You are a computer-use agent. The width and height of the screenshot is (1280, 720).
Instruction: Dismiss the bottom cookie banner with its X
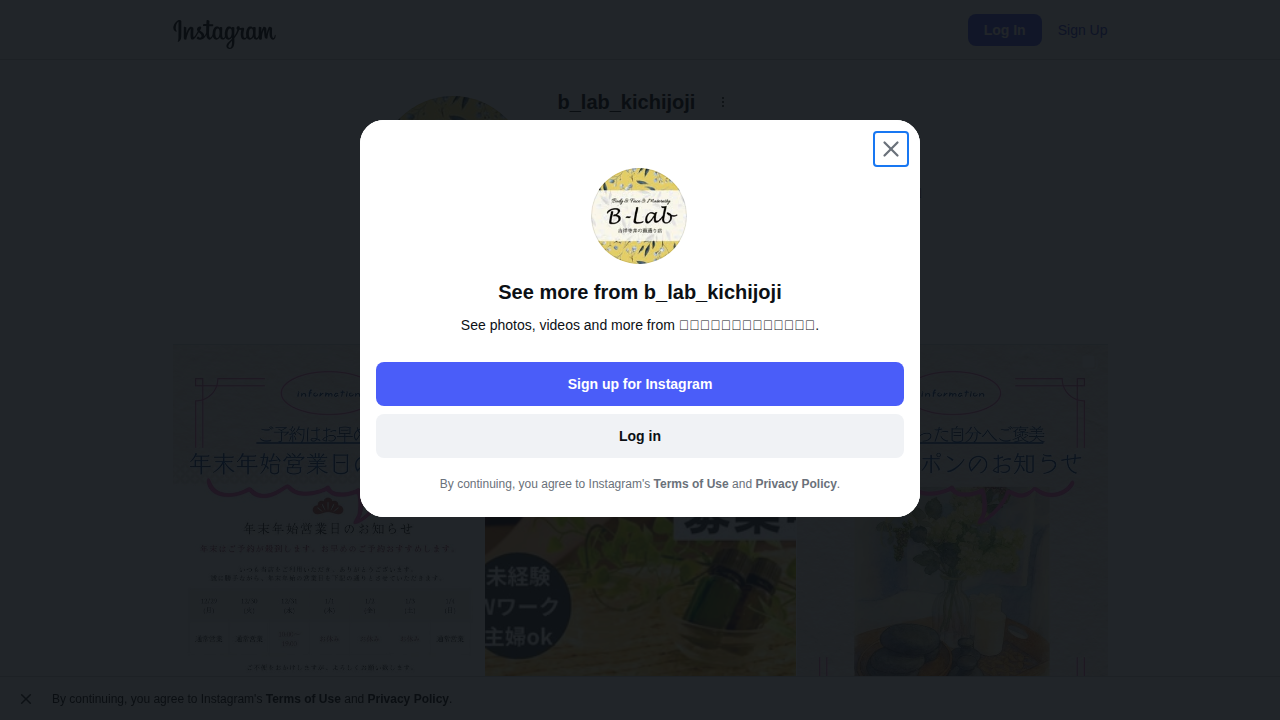[x=26, y=699]
